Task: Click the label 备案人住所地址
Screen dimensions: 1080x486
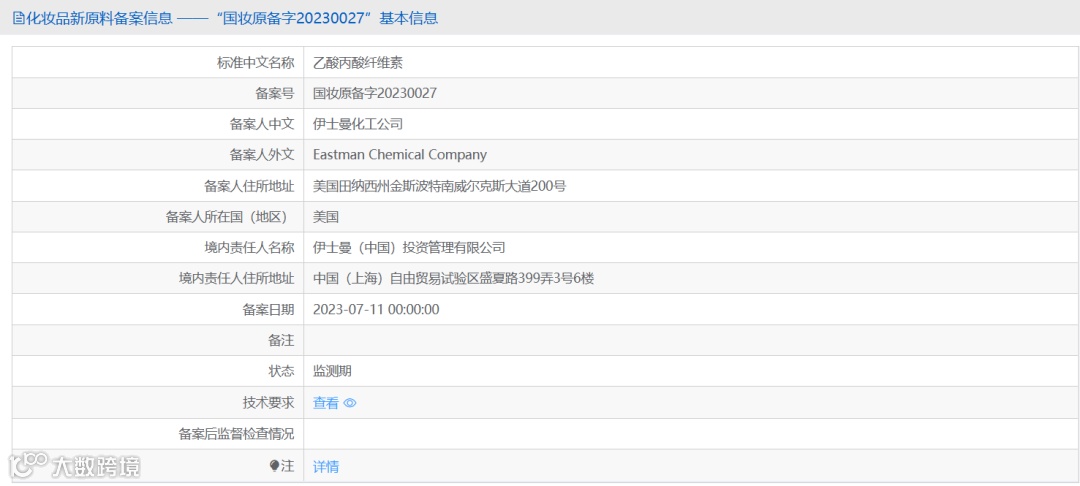Action: pos(249,186)
